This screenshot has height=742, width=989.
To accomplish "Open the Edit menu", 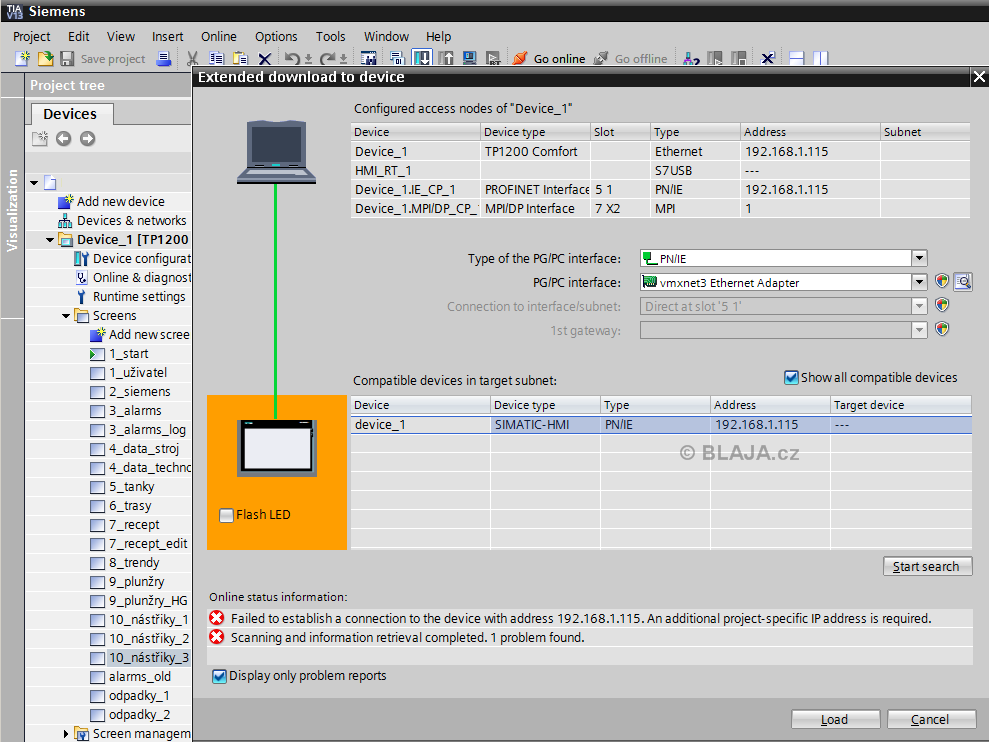I will click(79, 37).
